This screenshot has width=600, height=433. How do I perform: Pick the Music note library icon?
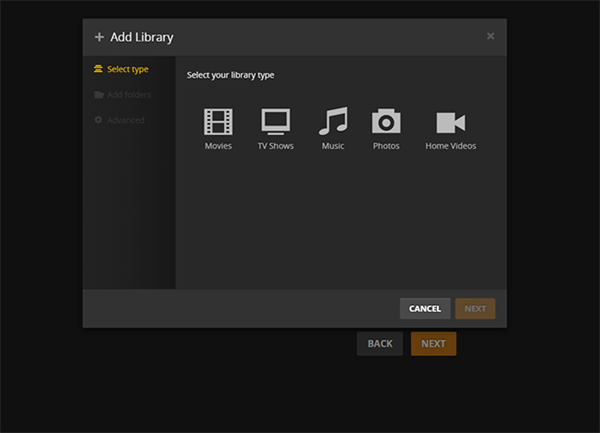coord(333,121)
